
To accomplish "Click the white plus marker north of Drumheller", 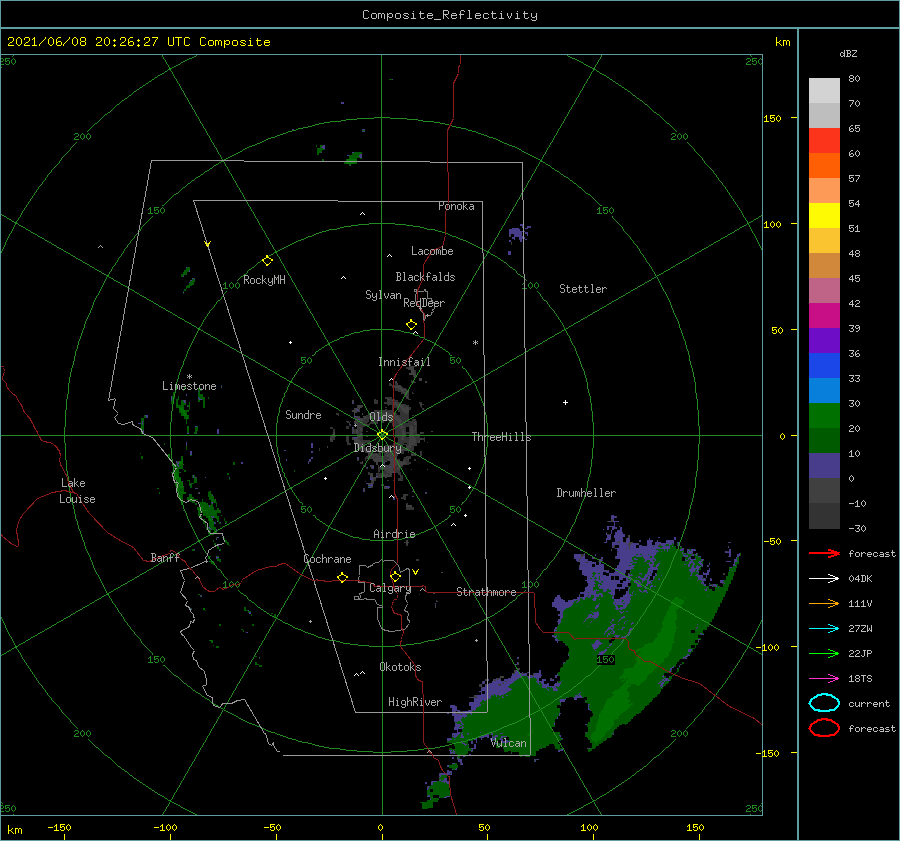I will coord(565,402).
